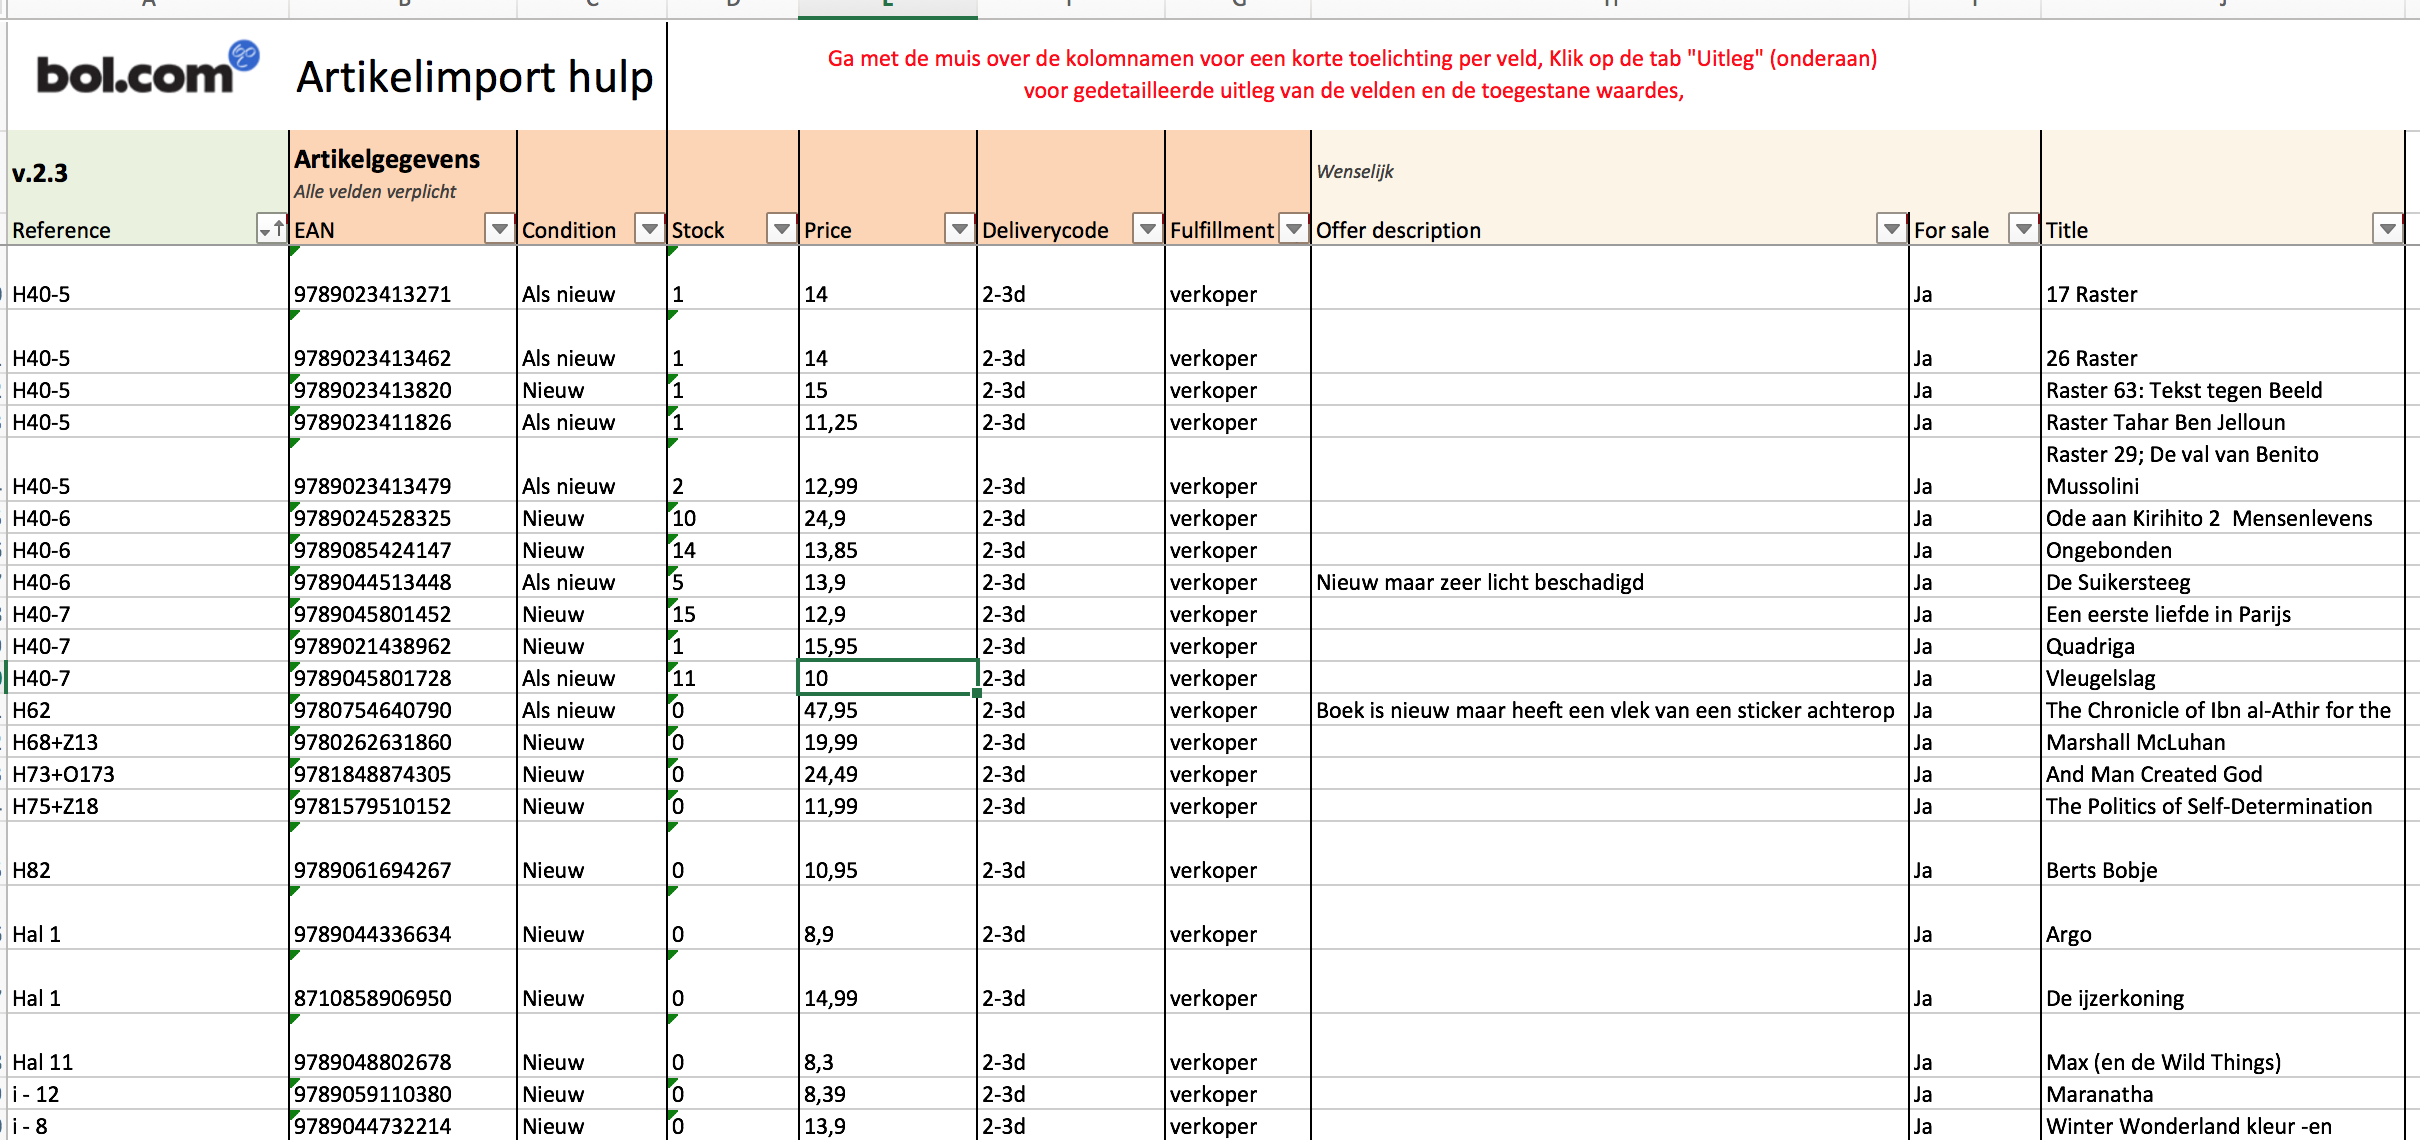This screenshot has height=1140, width=2420.
Task: Select the price cell 47,95
Action: pos(888,710)
